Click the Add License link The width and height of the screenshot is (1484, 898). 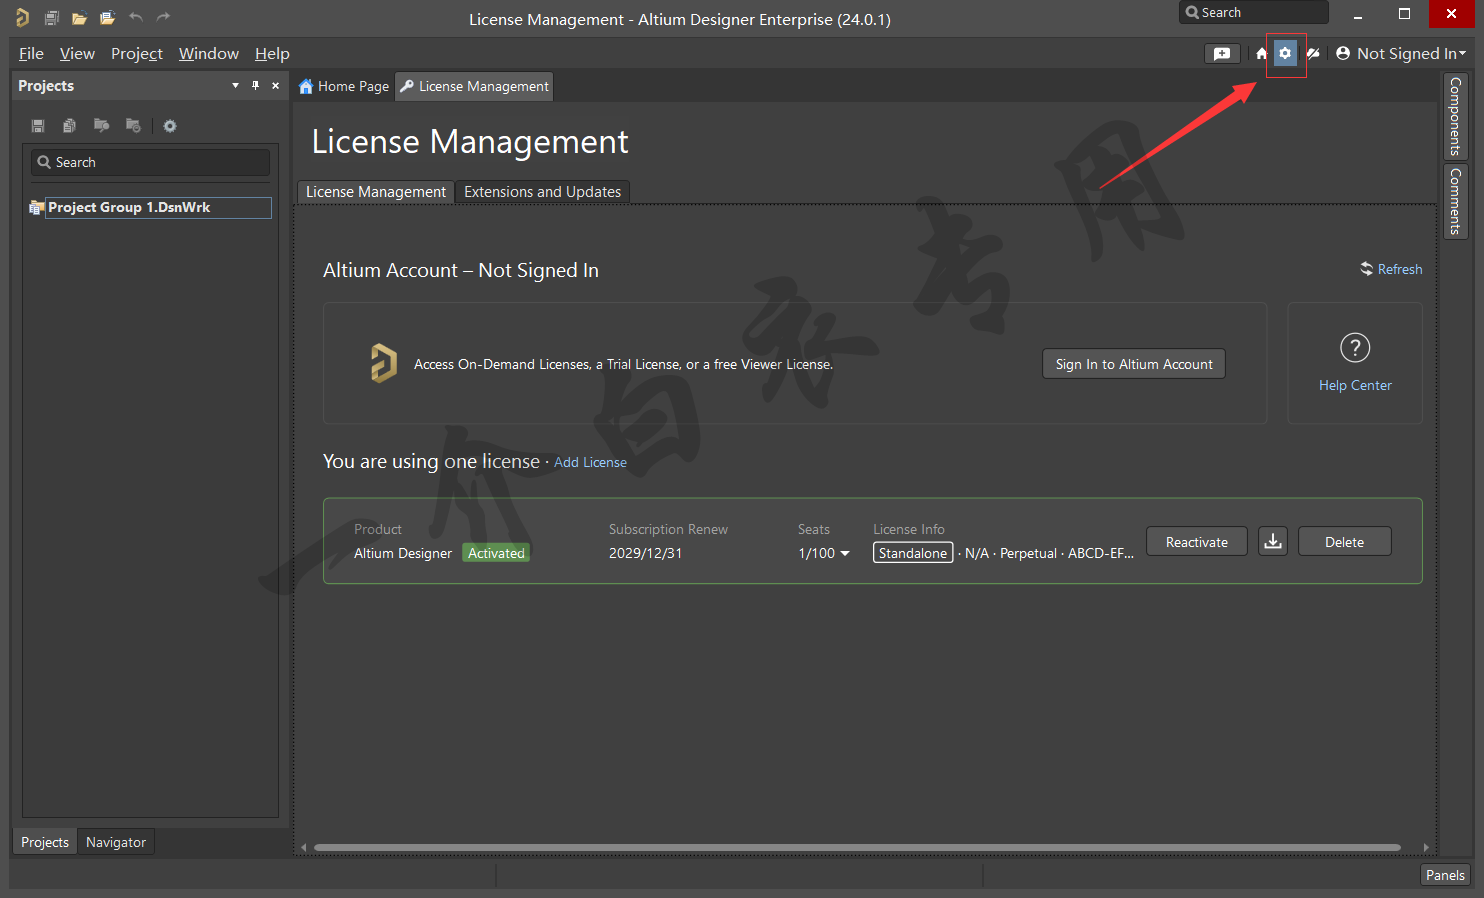click(590, 462)
